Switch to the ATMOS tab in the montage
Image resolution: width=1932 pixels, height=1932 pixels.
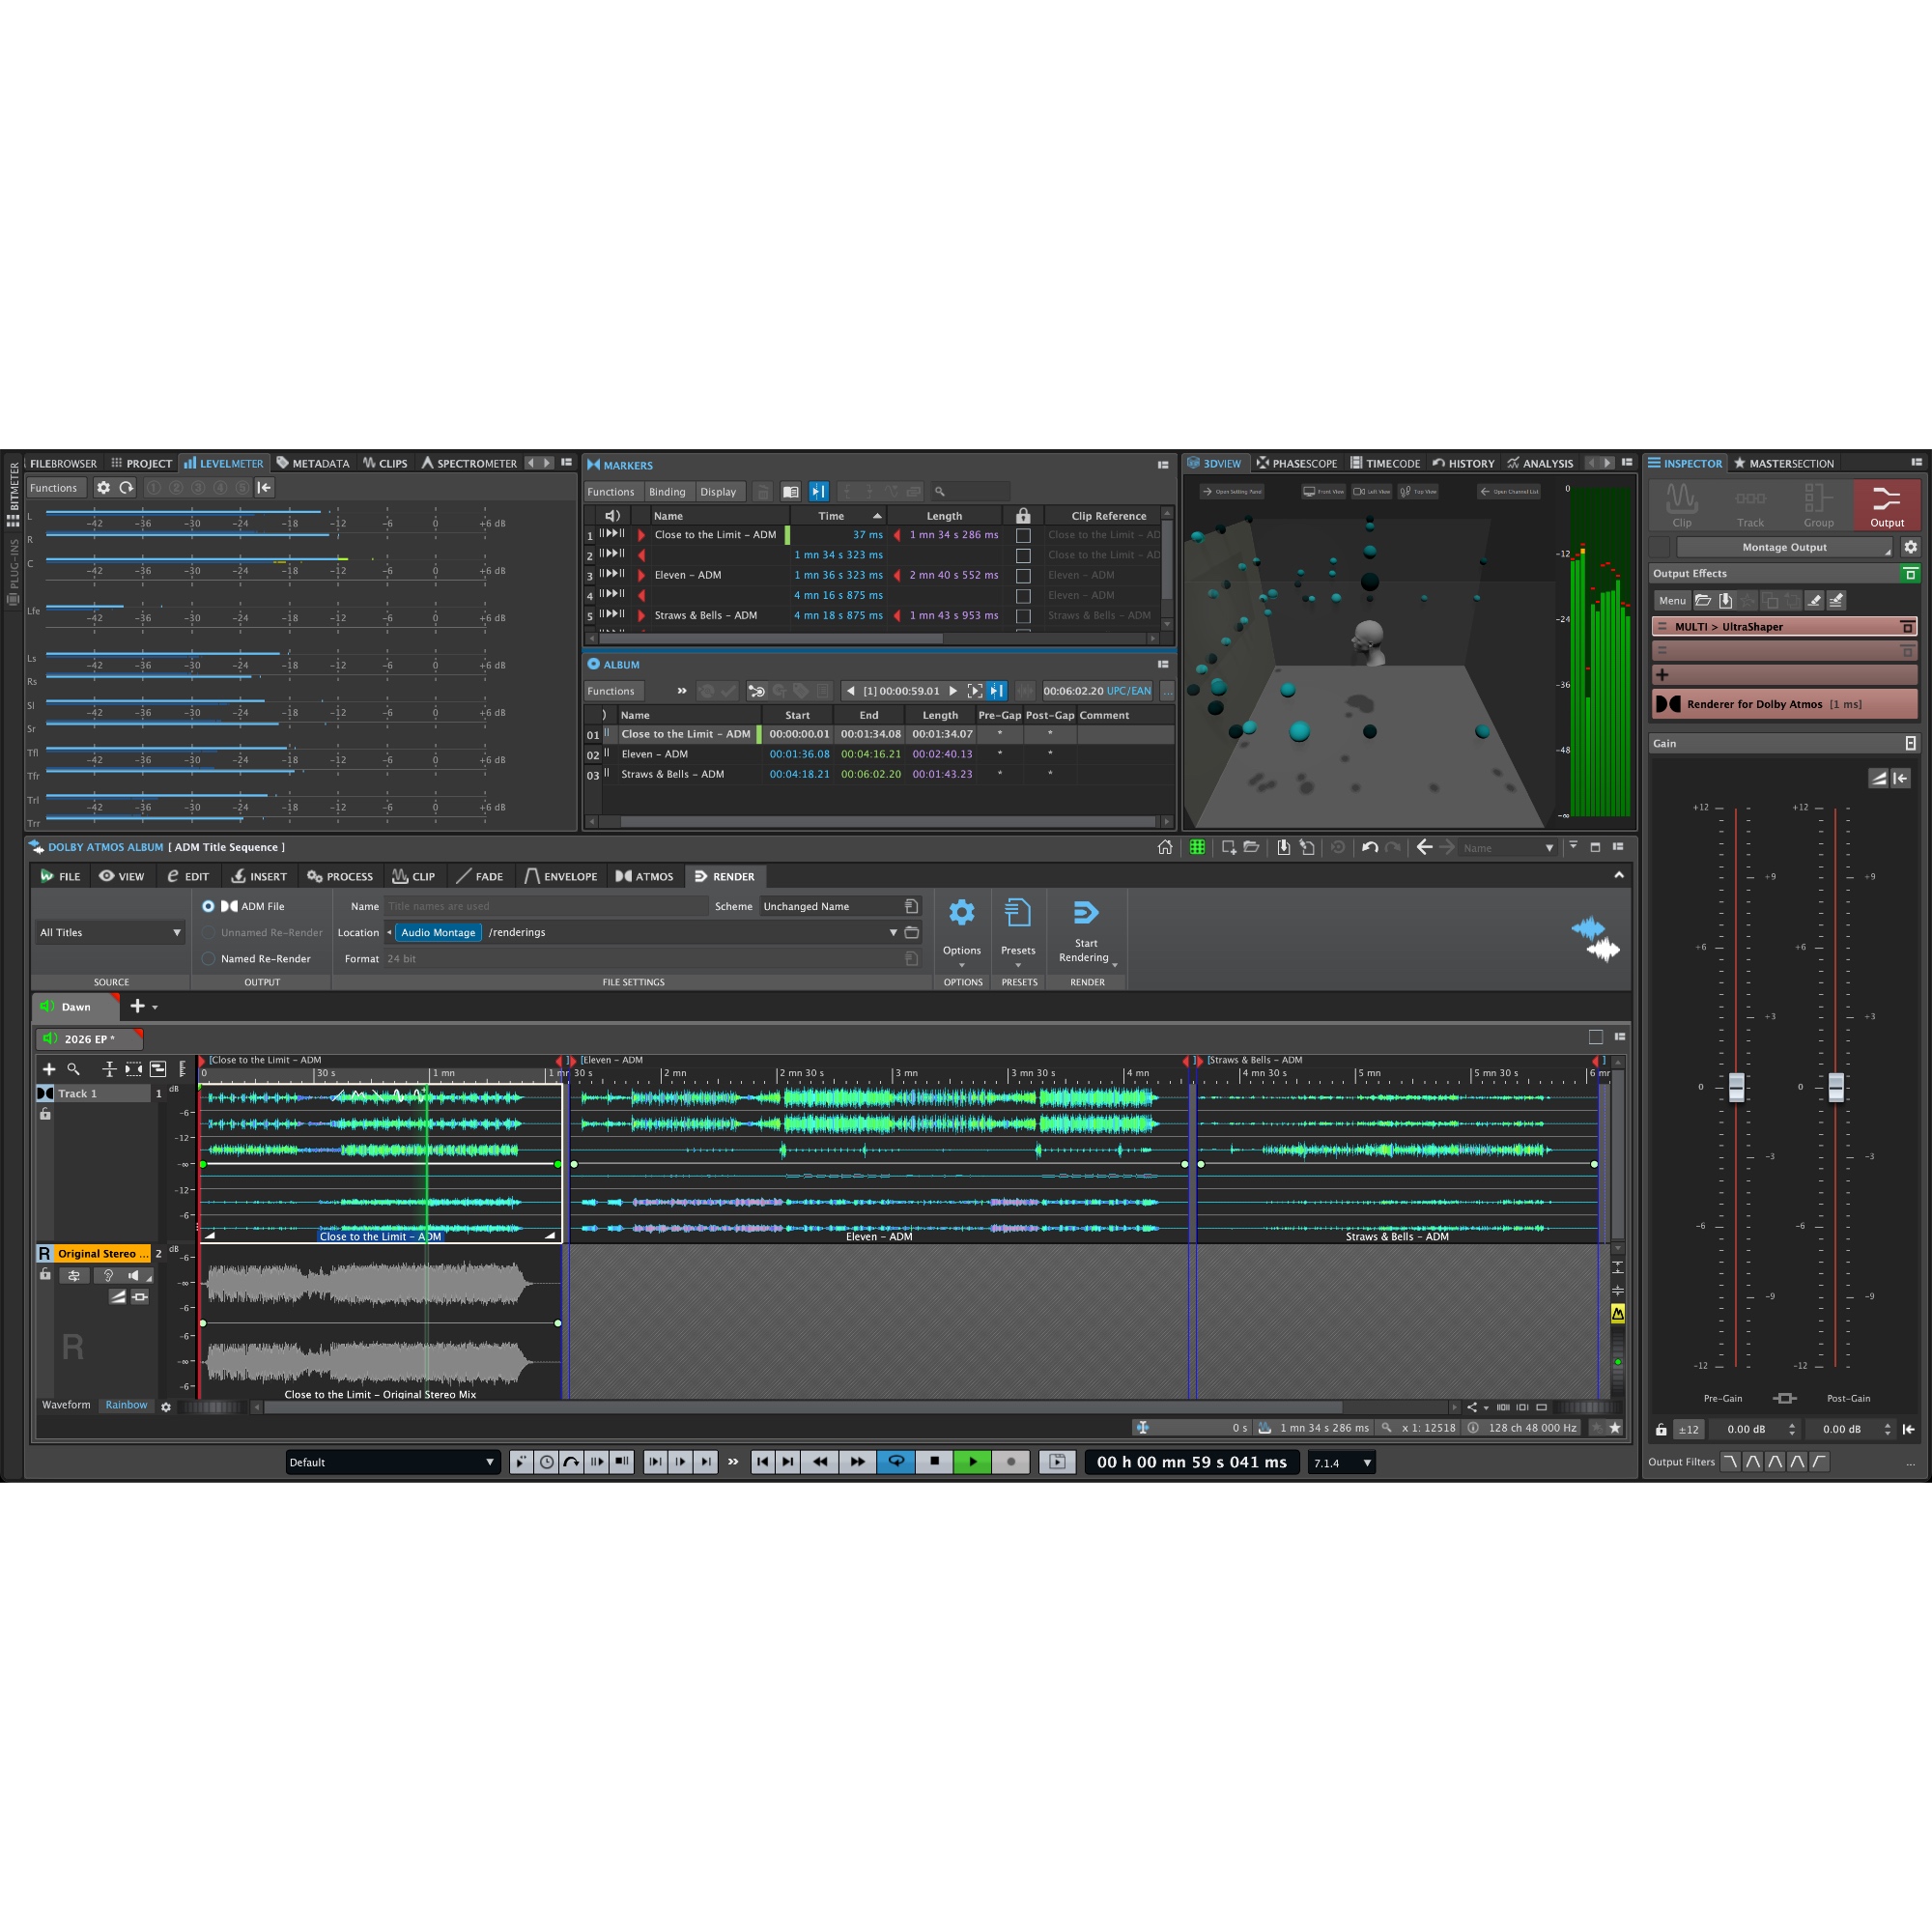(646, 876)
